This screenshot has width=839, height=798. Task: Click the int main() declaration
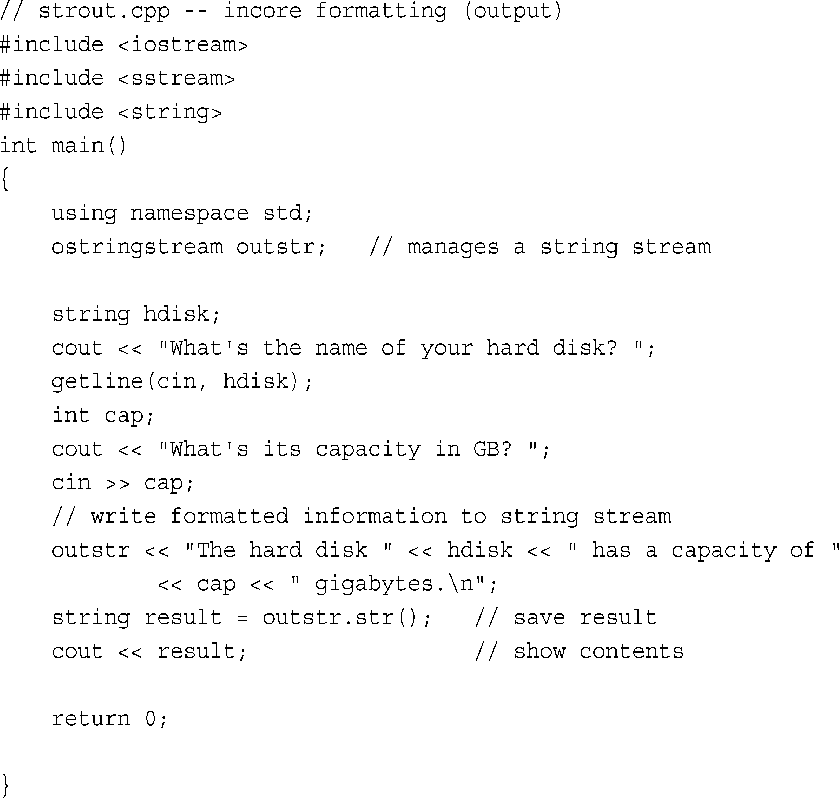(x=63, y=146)
